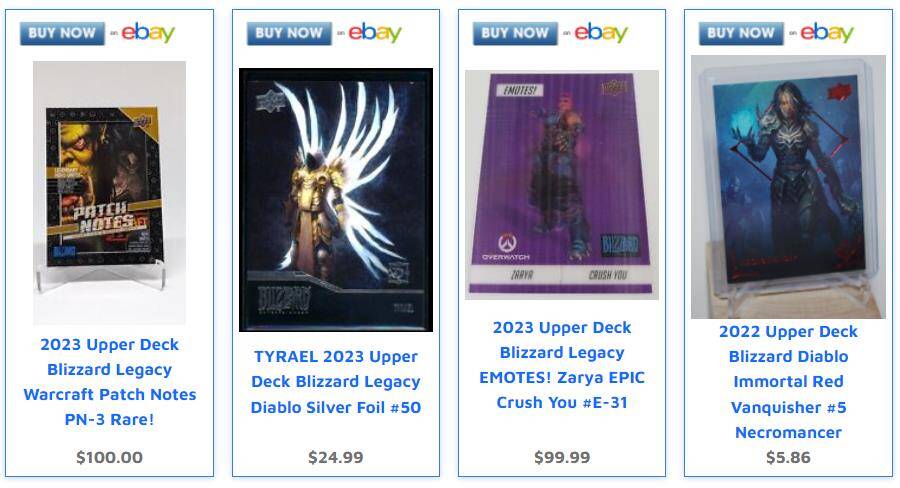Click Buy Now button for Warcraft Patch Notes card
The width and height of the screenshot is (900, 488).
(62, 33)
